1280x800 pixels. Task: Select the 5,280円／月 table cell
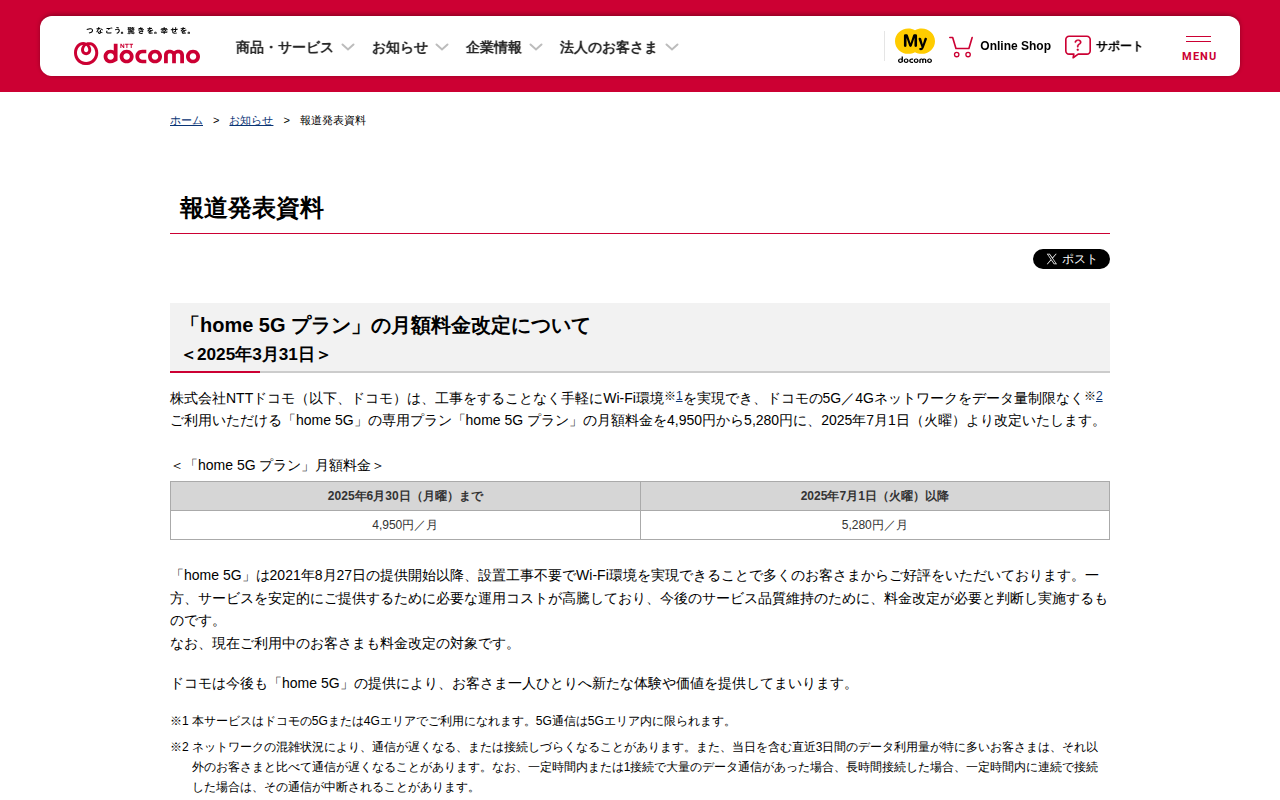875,525
